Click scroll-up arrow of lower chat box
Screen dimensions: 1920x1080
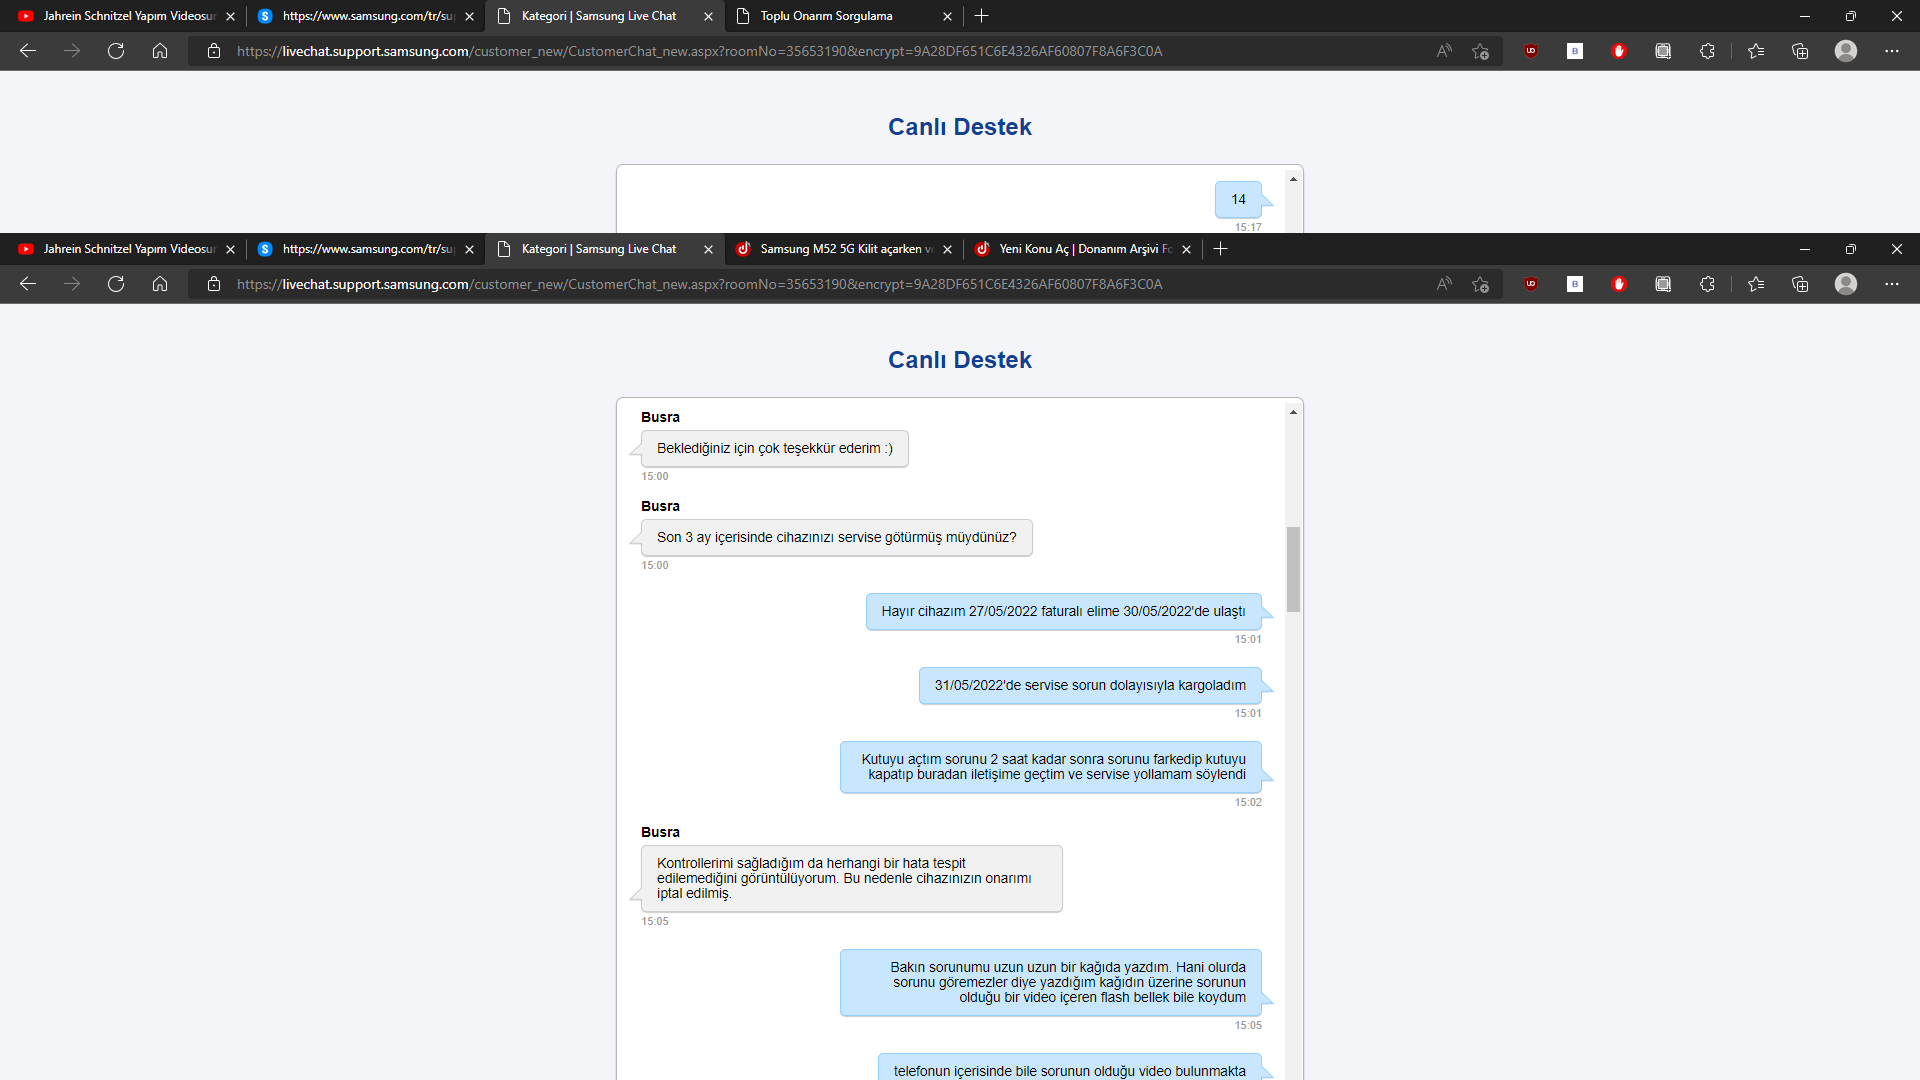click(x=1293, y=412)
